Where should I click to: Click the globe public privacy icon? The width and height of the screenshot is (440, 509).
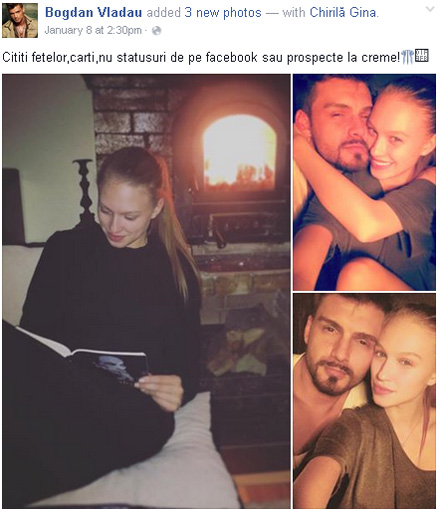coord(156,31)
